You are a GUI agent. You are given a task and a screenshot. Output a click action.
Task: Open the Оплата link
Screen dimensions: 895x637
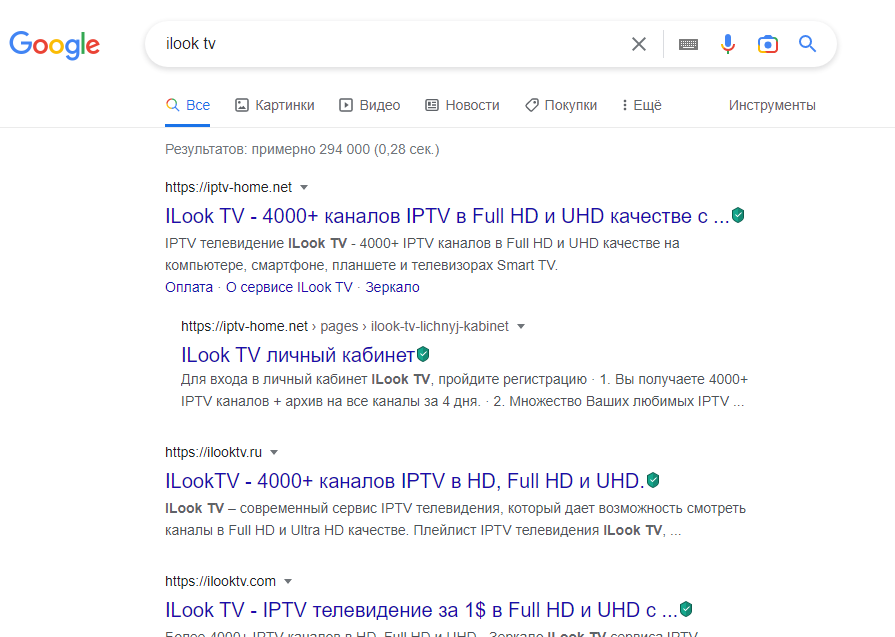pos(188,287)
